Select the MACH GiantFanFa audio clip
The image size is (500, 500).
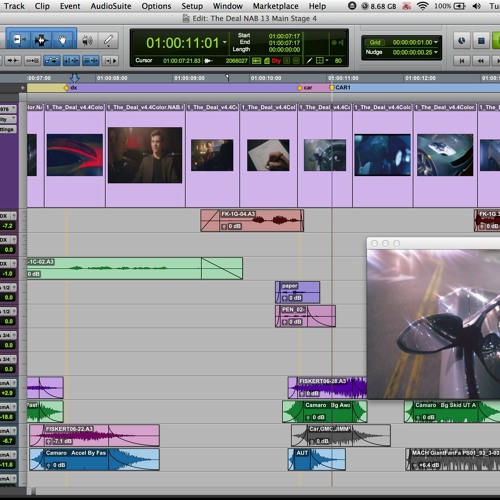453,459
